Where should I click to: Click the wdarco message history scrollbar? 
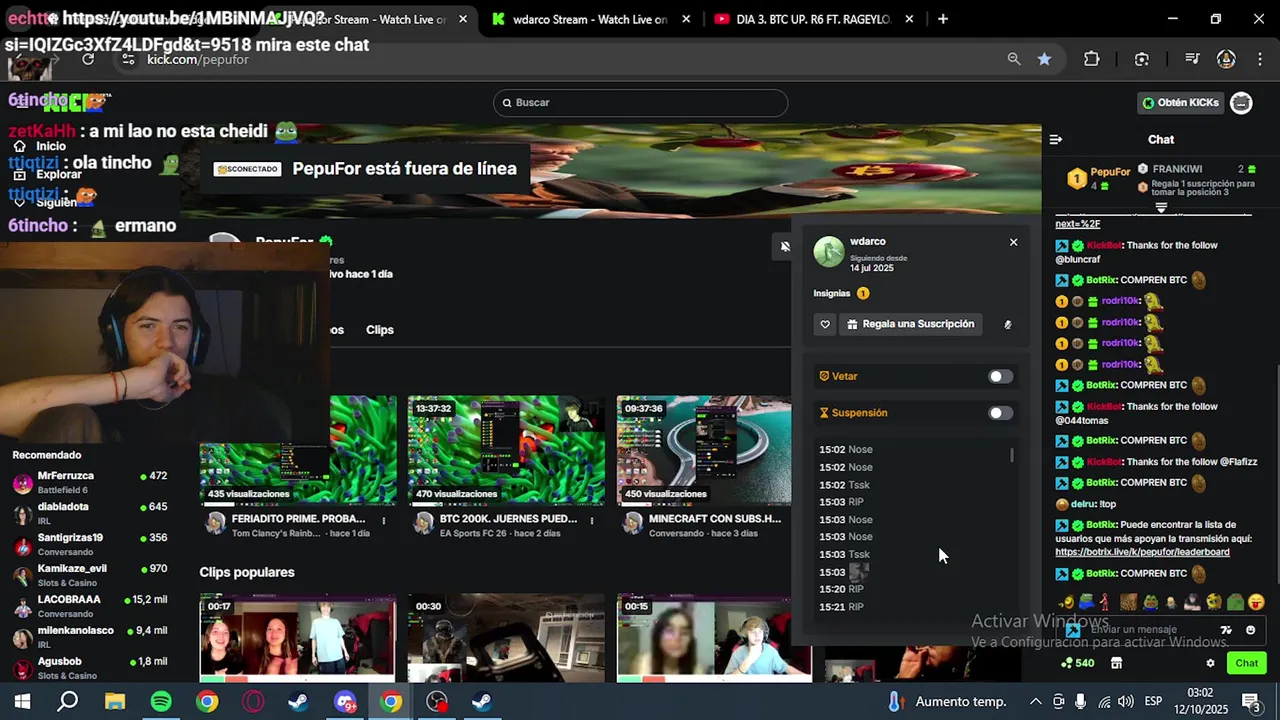point(1012,455)
